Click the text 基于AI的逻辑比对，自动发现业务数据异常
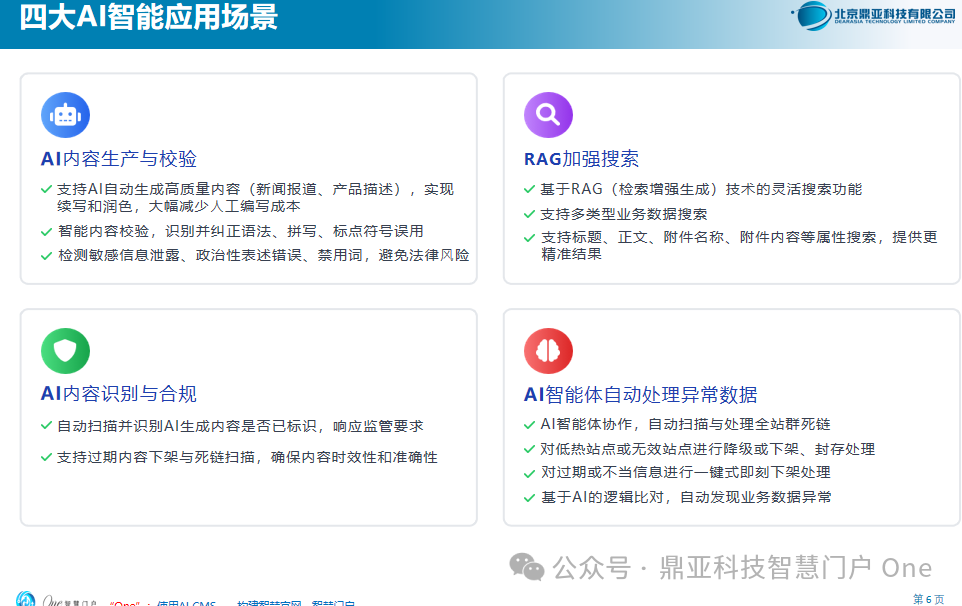This screenshot has width=962, height=606. click(x=686, y=497)
